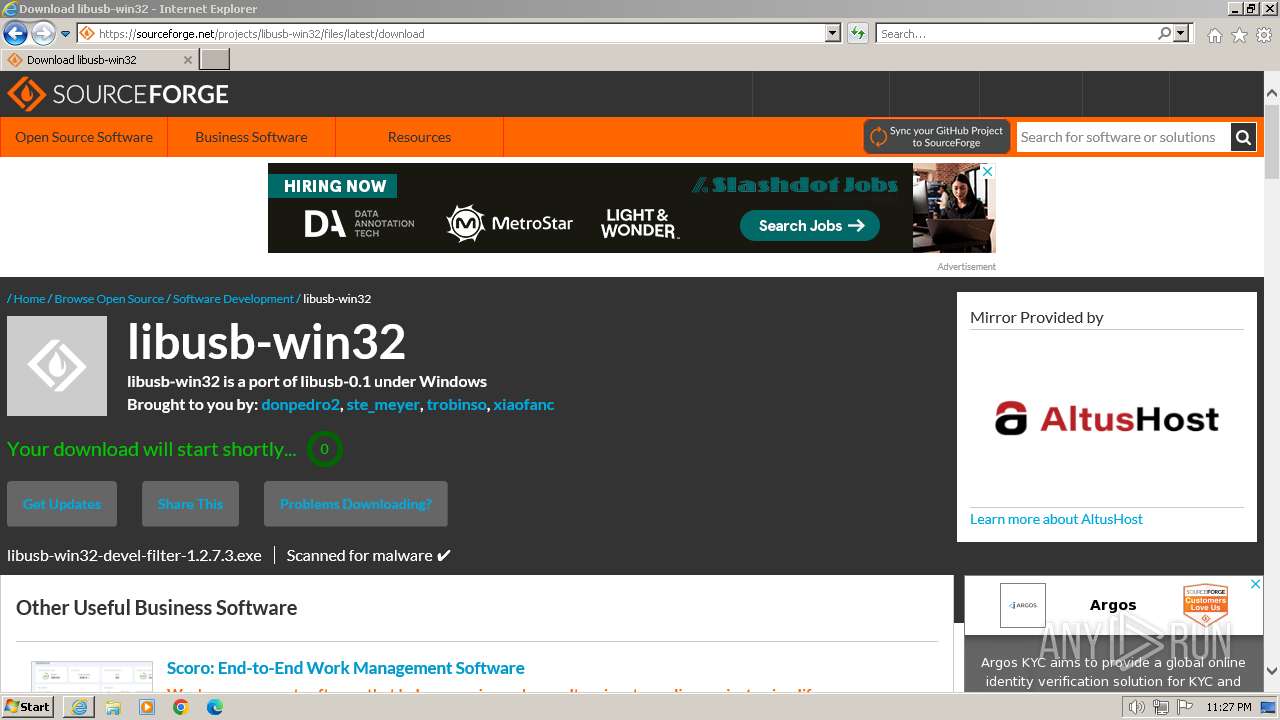Click the download countdown circle
Screen dimensions: 1280x720
(x=324, y=449)
